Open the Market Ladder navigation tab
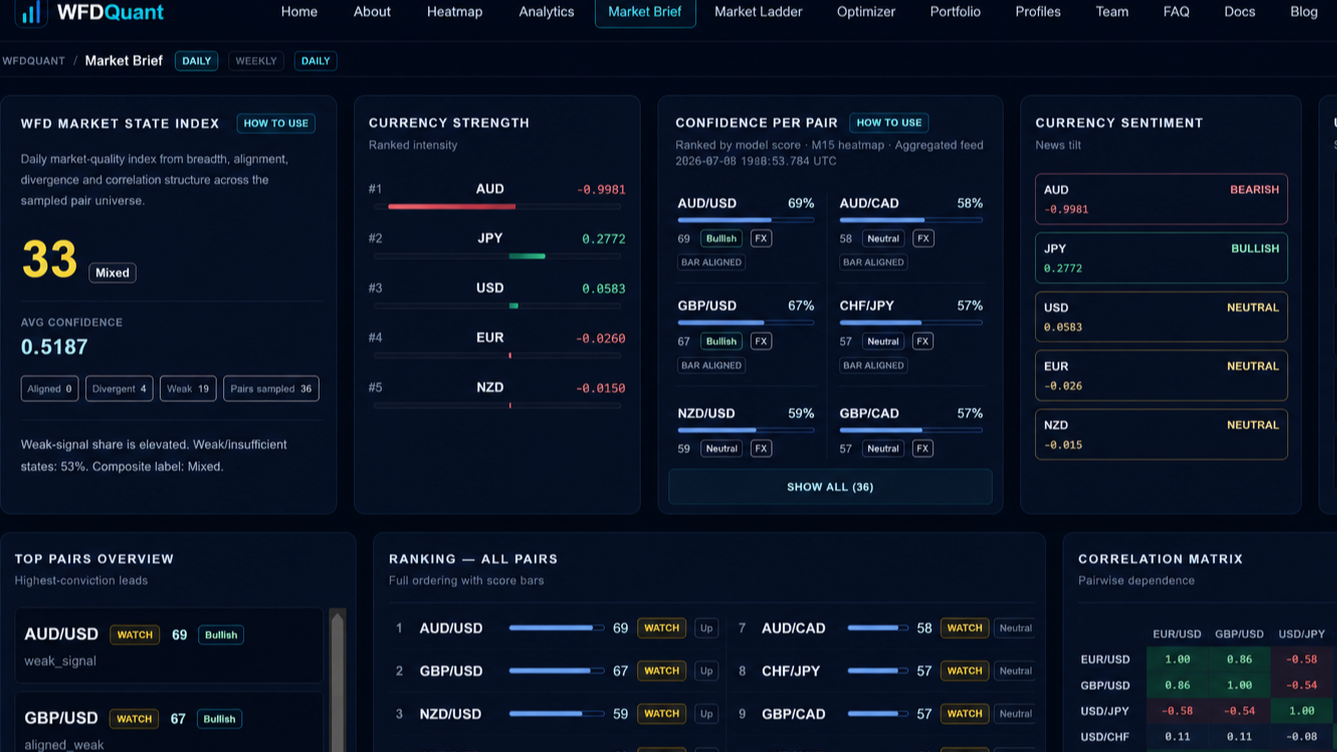This screenshot has height=752, width=1337. tap(758, 12)
